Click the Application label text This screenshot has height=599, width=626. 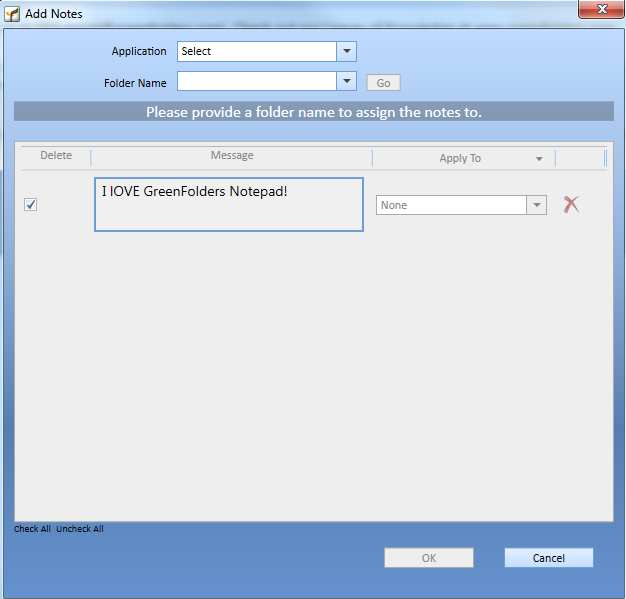click(x=139, y=51)
